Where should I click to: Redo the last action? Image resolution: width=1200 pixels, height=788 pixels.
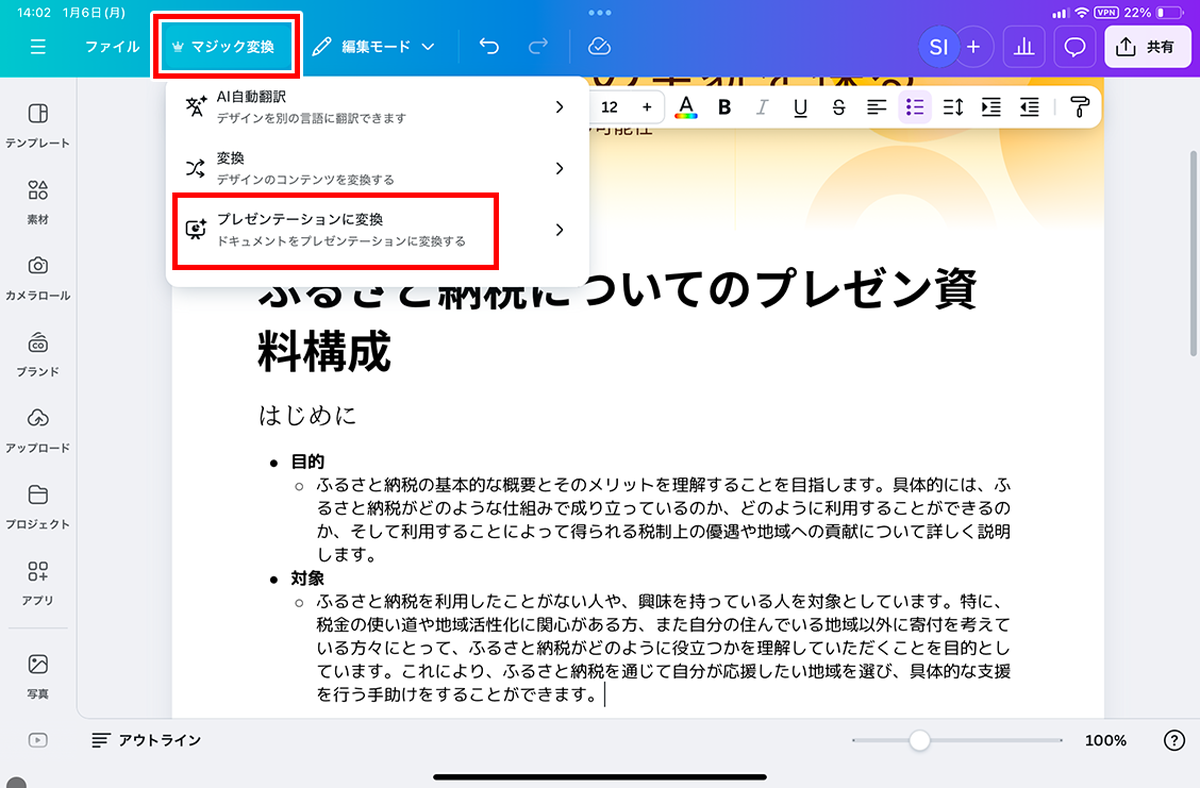538,47
